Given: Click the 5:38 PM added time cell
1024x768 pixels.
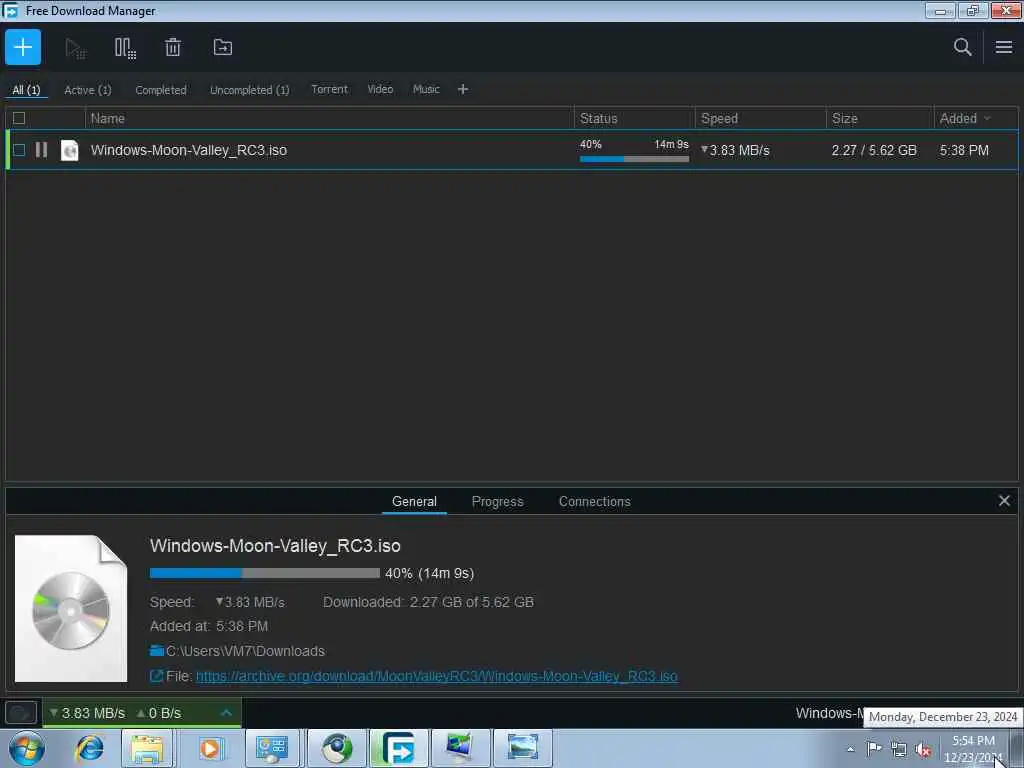Looking at the screenshot, I should click(x=964, y=150).
